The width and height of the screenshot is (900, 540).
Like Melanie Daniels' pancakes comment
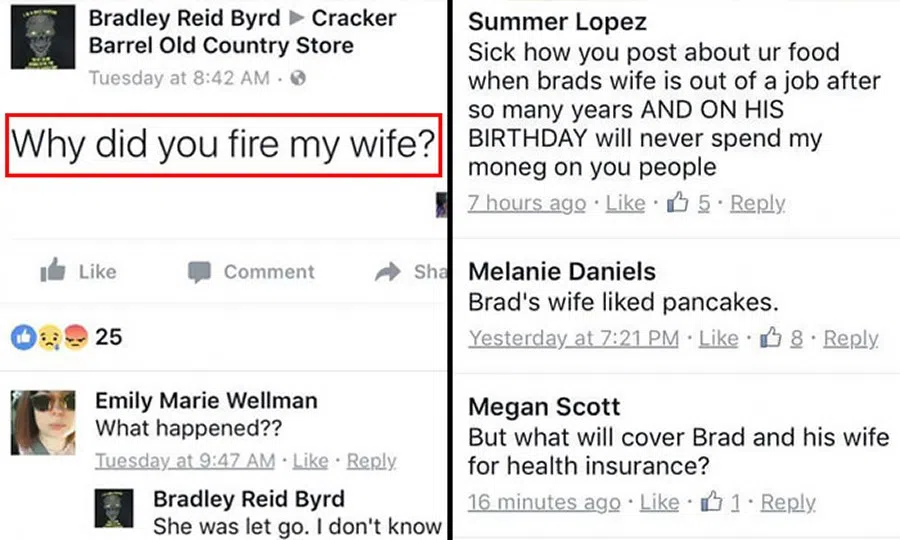point(718,338)
